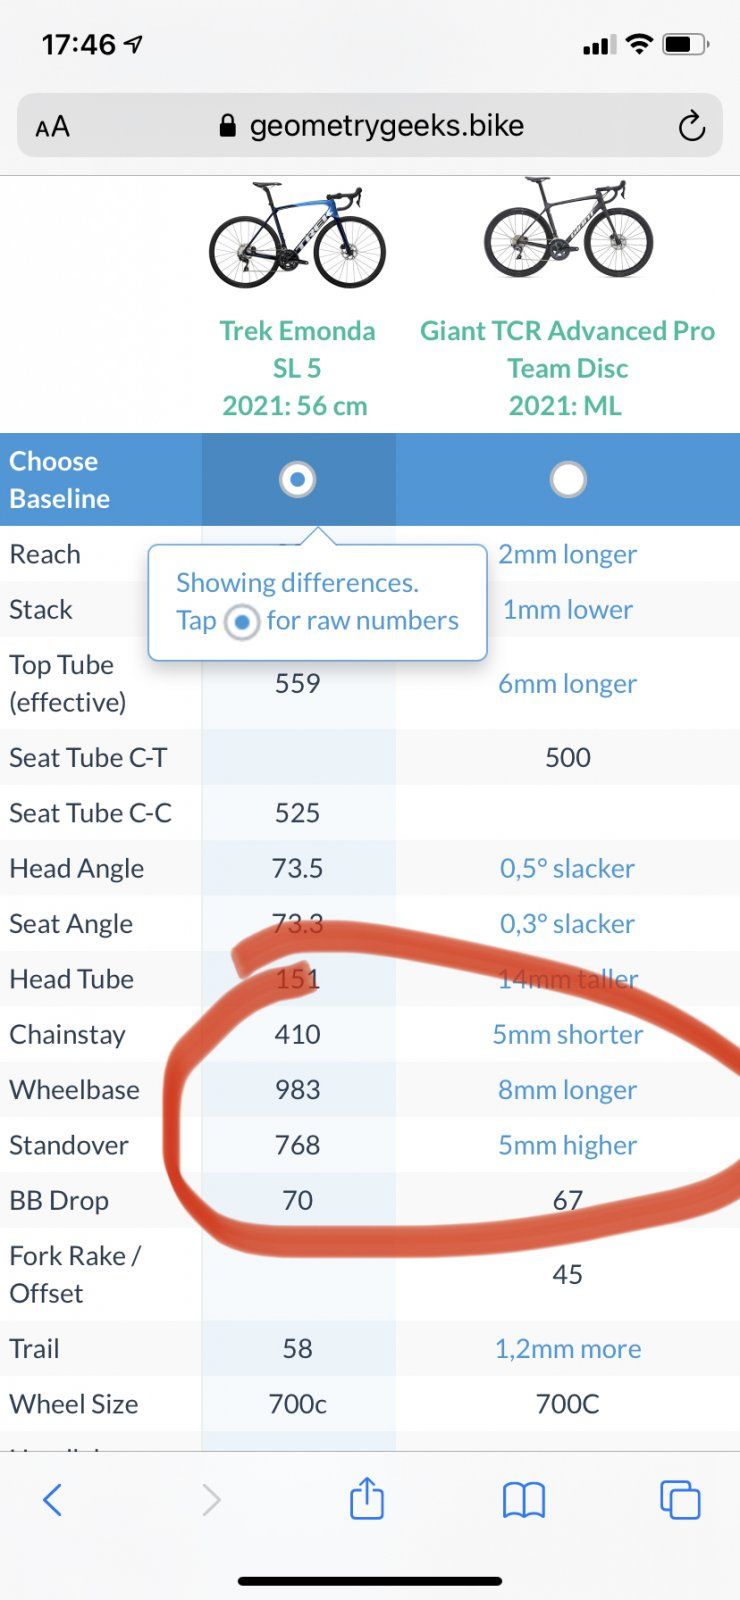The height and width of the screenshot is (1600, 740).
Task: Tap the radio icon in the tooltip
Action: coord(241,622)
